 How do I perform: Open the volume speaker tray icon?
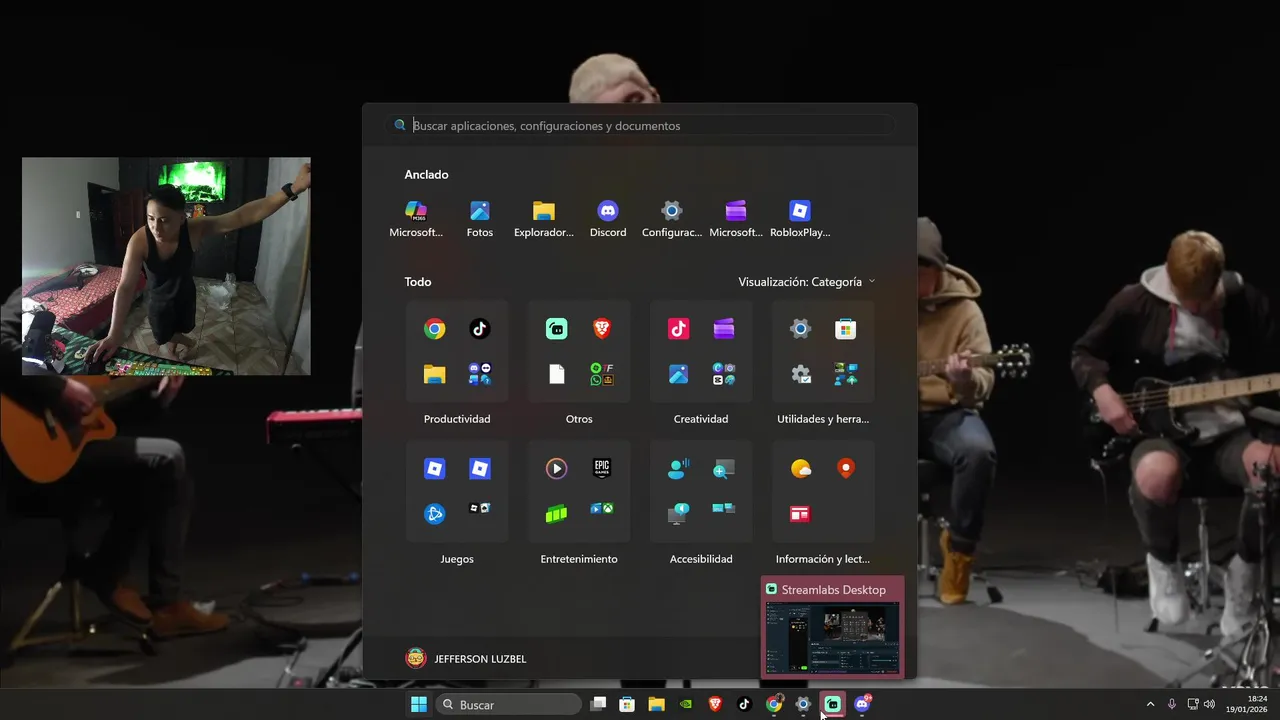tap(1209, 704)
